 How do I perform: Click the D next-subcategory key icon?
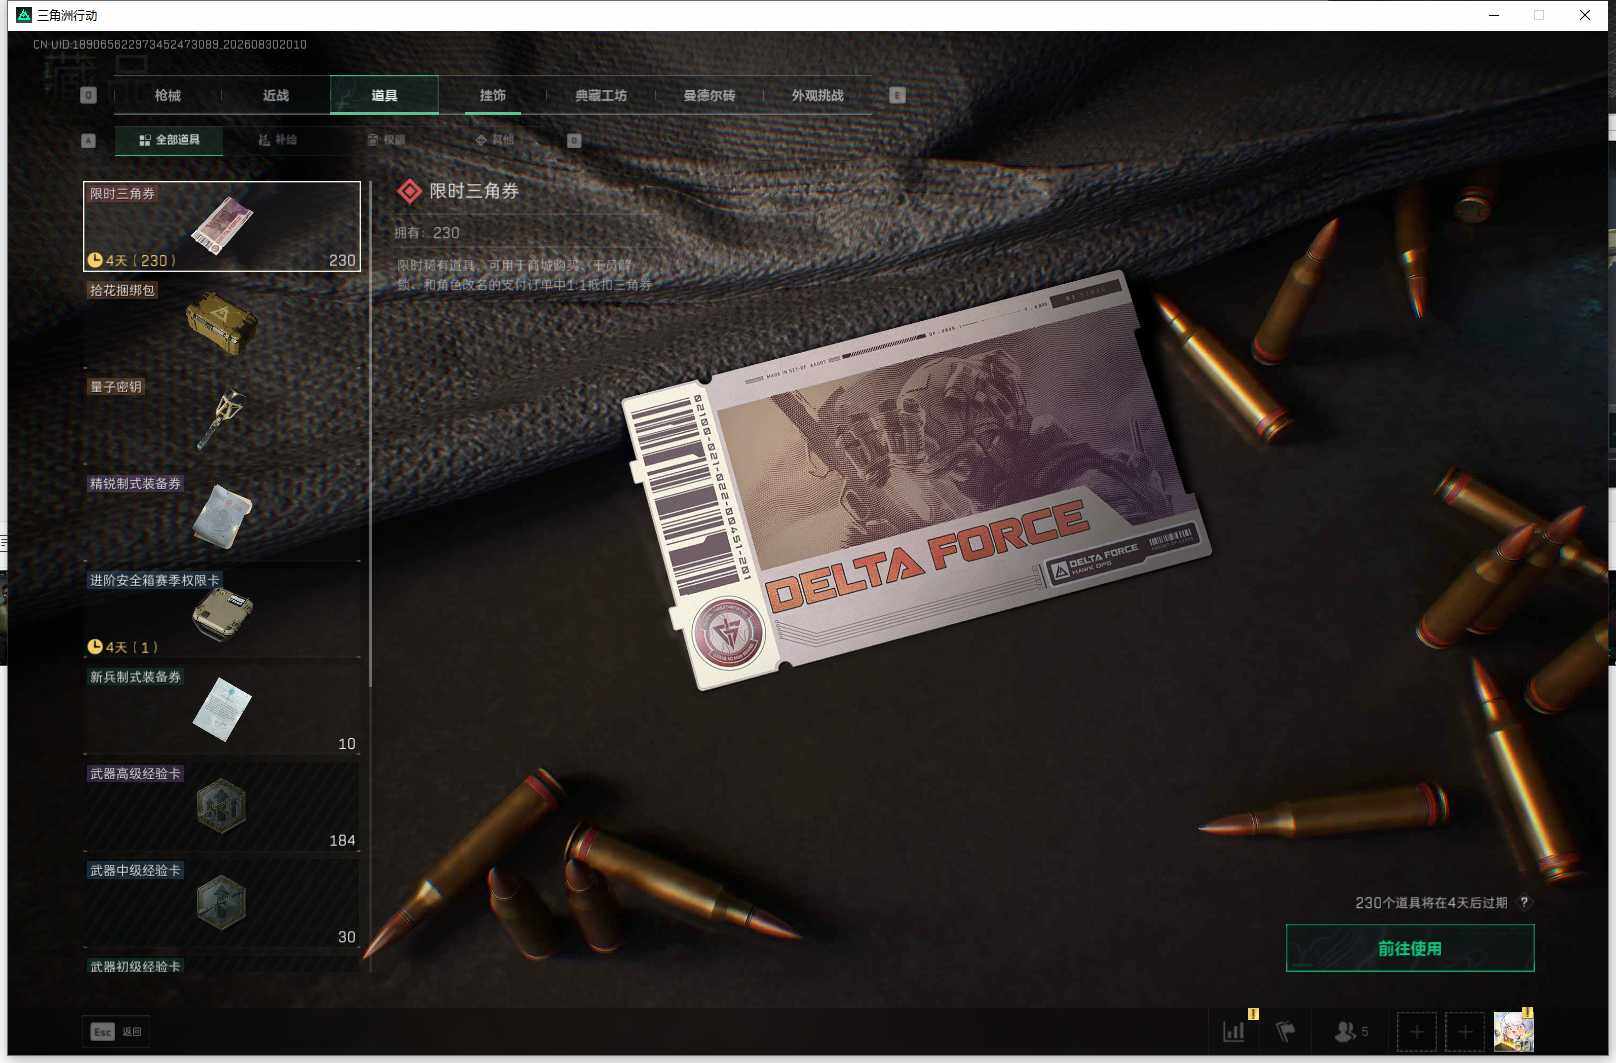(x=574, y=140)
